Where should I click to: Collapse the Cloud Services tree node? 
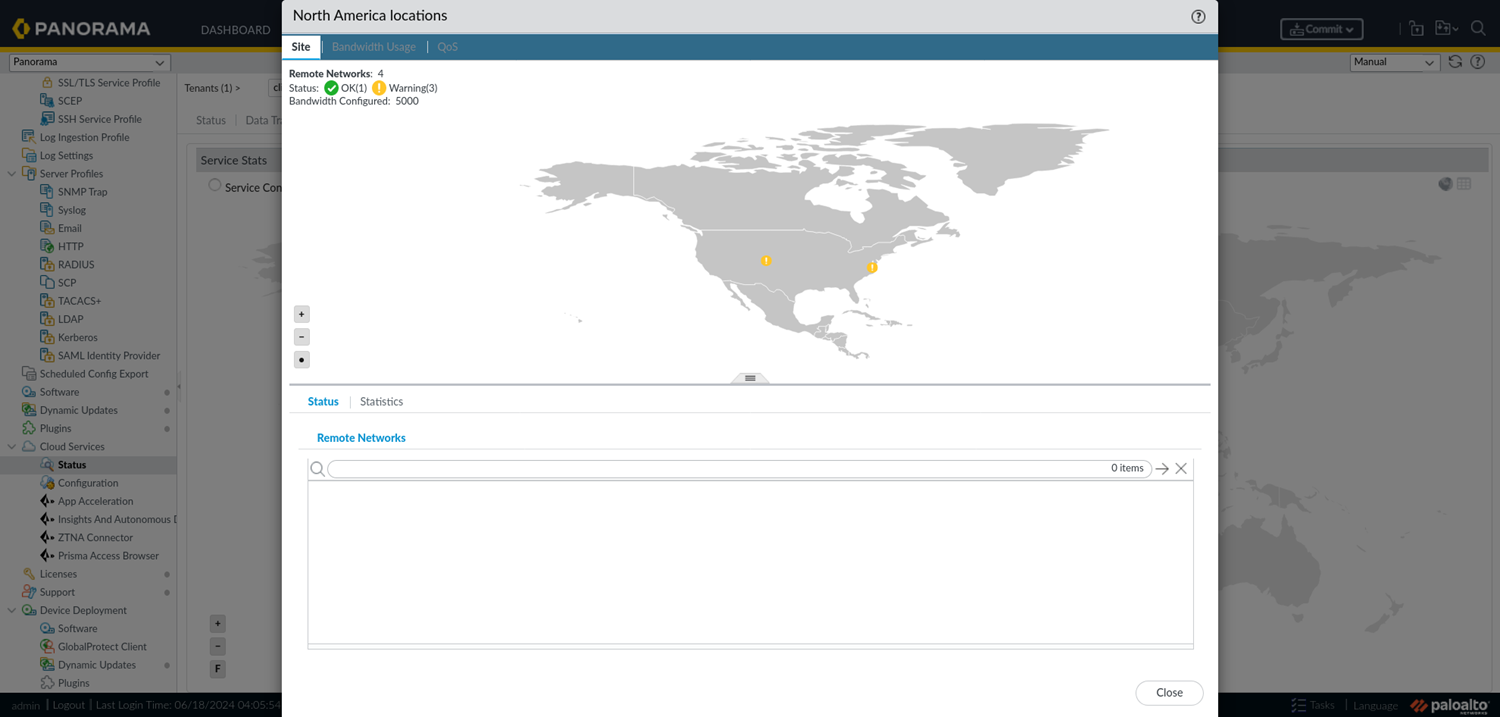[x=12, y=447]
